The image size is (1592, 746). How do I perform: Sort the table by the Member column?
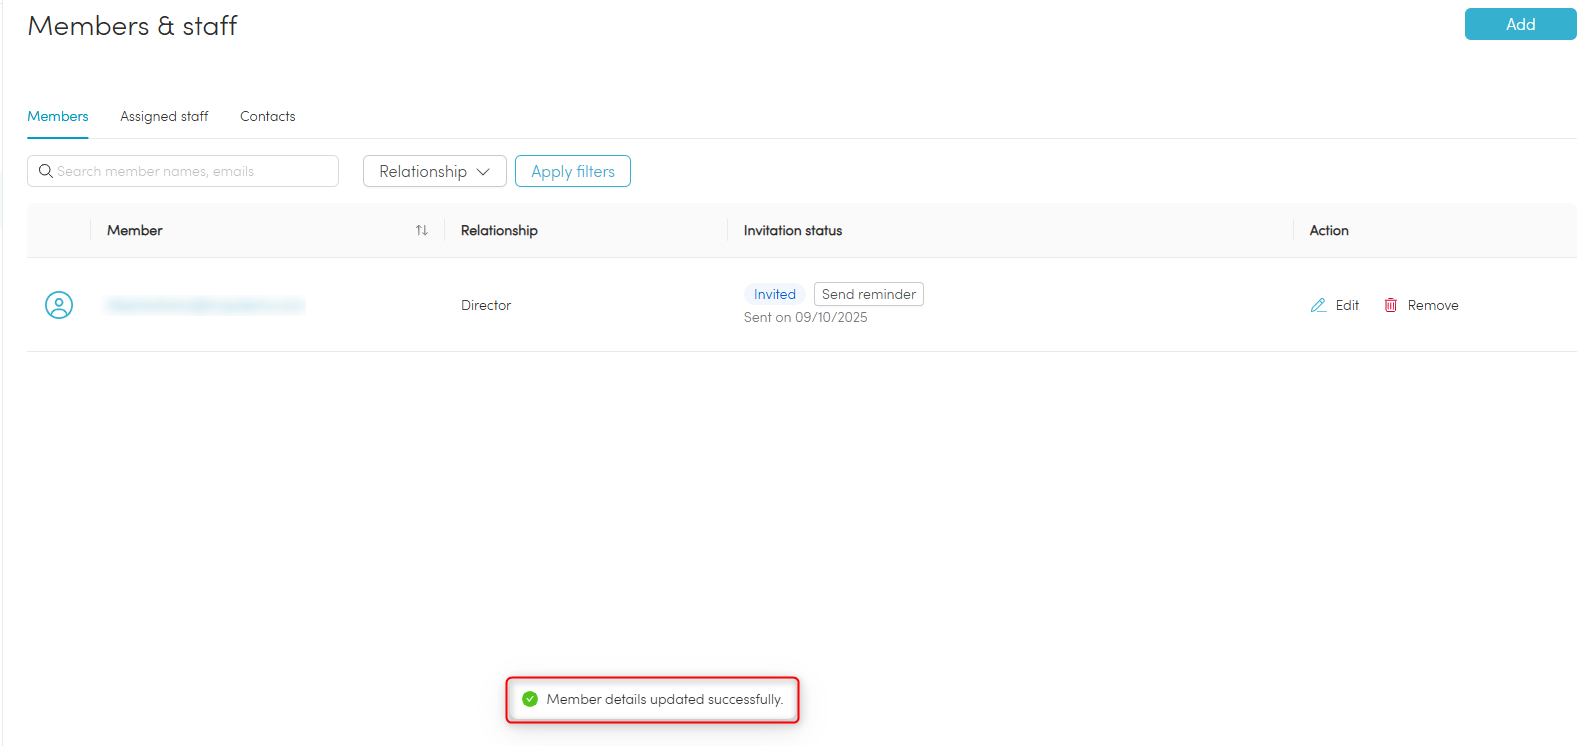(422, 230)
